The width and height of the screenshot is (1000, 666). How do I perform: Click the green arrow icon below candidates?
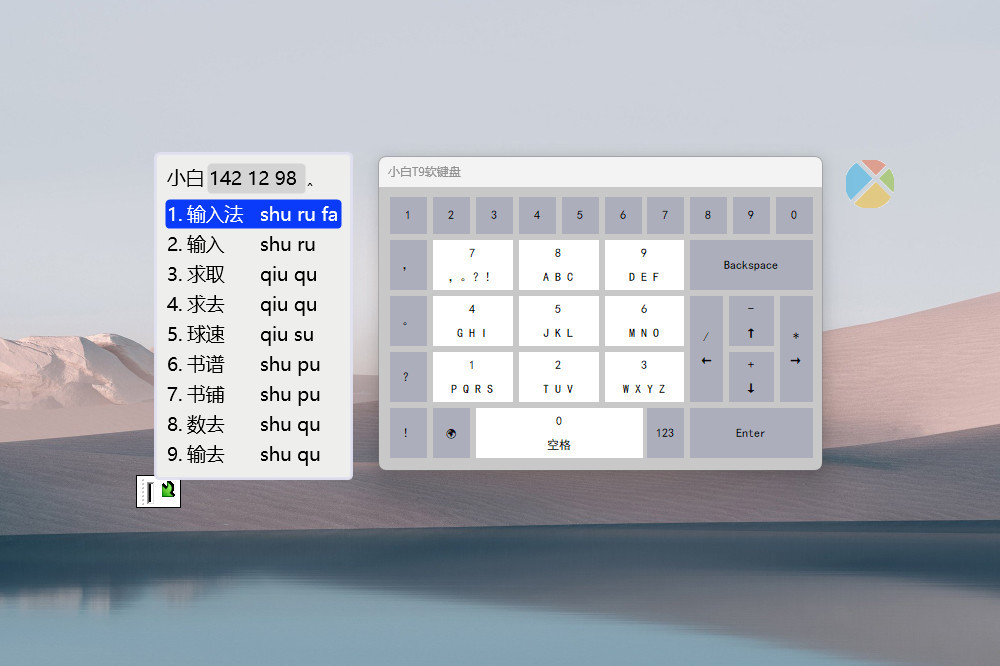tap(168, 490)
